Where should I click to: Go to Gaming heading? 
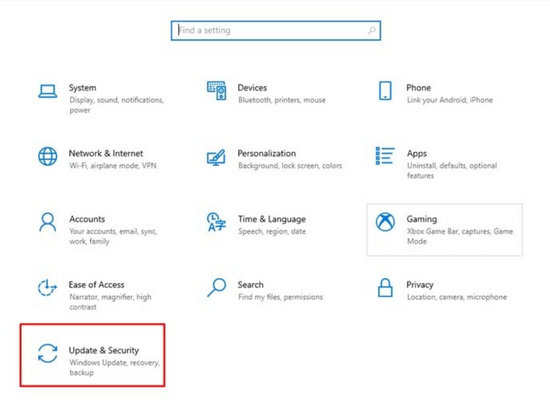point(422,219)
